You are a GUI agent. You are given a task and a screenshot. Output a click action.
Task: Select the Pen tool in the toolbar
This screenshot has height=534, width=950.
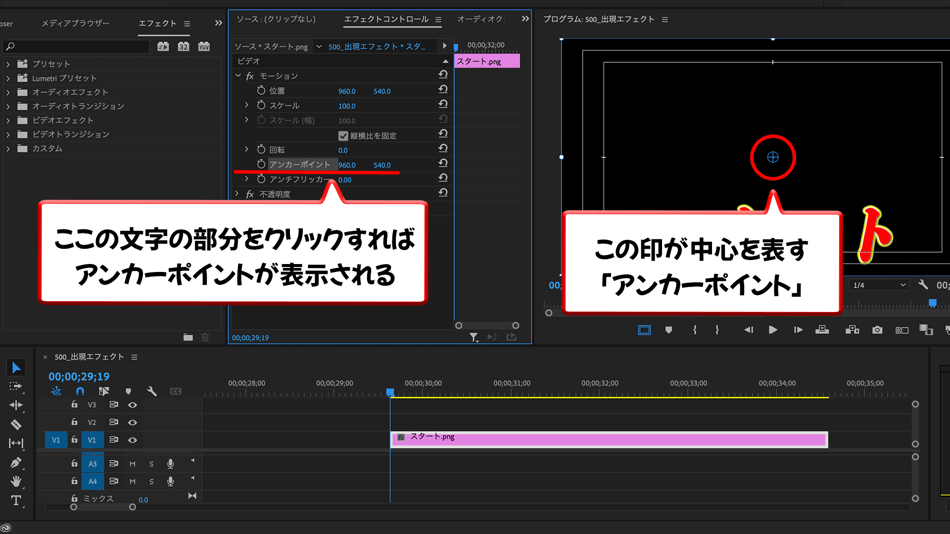point(16,462)
